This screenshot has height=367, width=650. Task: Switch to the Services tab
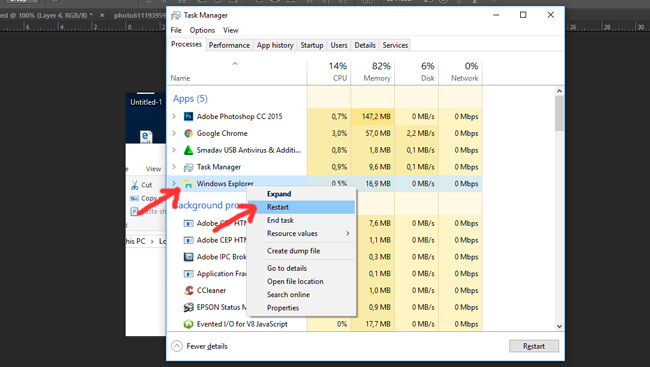pyautogui.click(x=395, y=45)
